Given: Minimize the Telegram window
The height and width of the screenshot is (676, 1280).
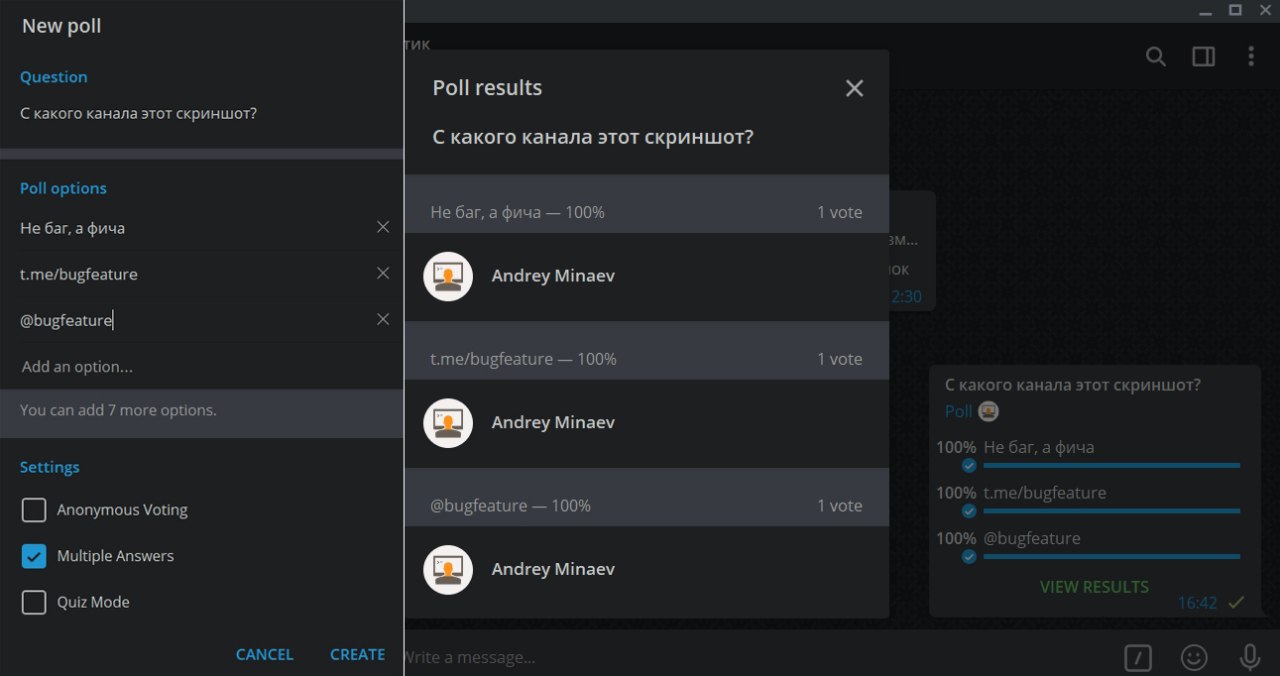Looking at the screenshot, I should point(1205,11).
